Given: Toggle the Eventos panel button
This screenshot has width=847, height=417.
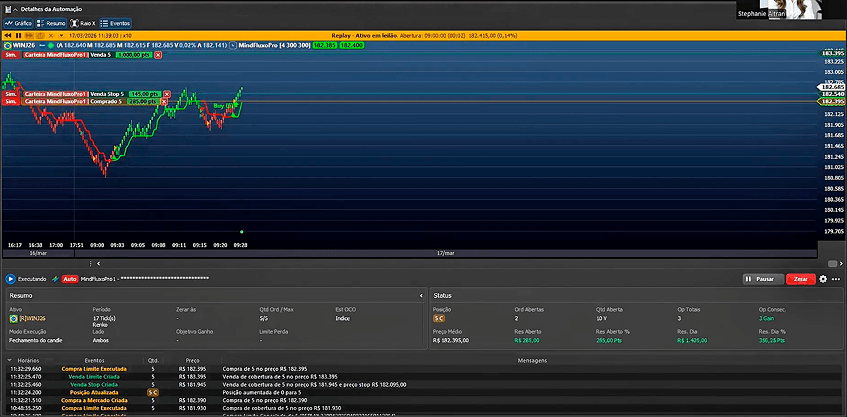Looking at the screenshot, I should click(x=116, y=23).
